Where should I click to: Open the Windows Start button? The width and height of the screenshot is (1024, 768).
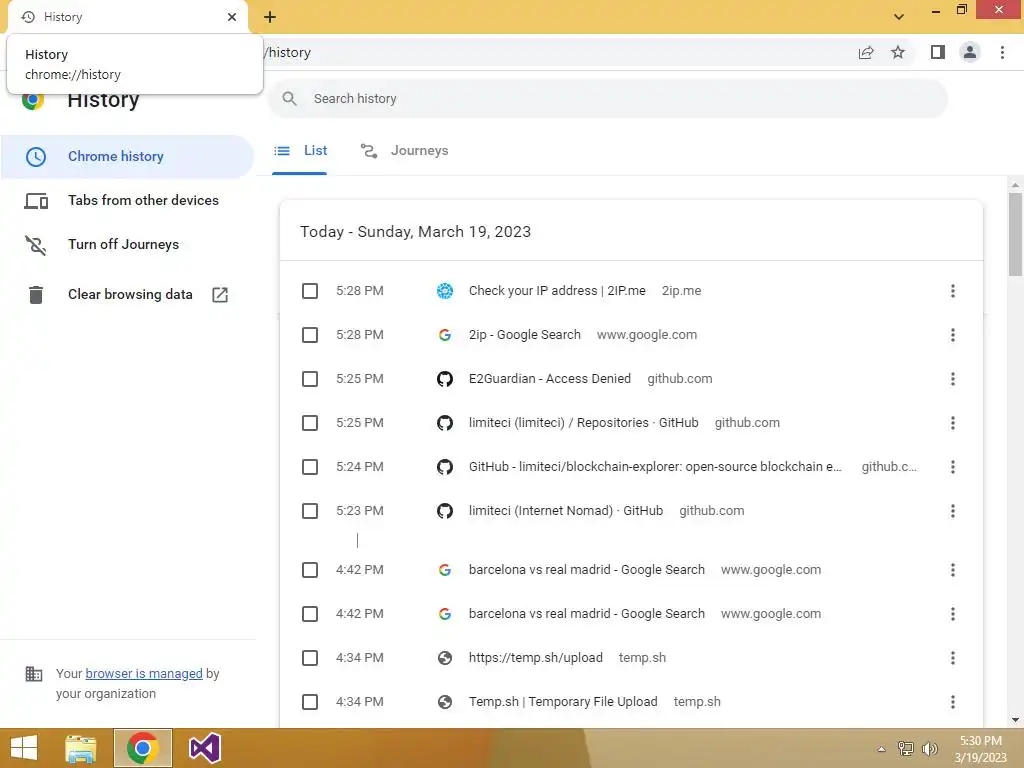[24, 748]
